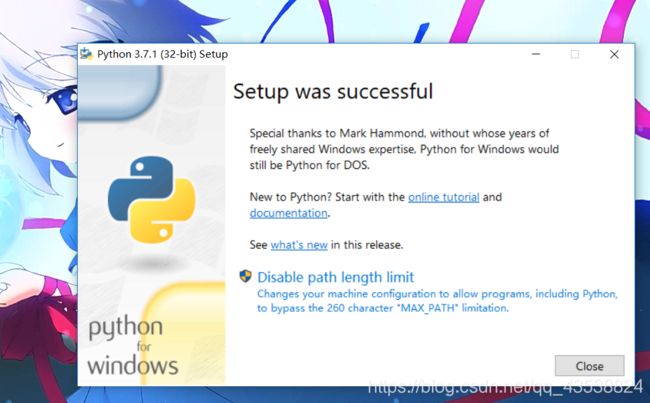Click the window title 'Python 3.7.1 (32-bit) Setup'
Screen dimensions: 650x403
pos(162,54)
